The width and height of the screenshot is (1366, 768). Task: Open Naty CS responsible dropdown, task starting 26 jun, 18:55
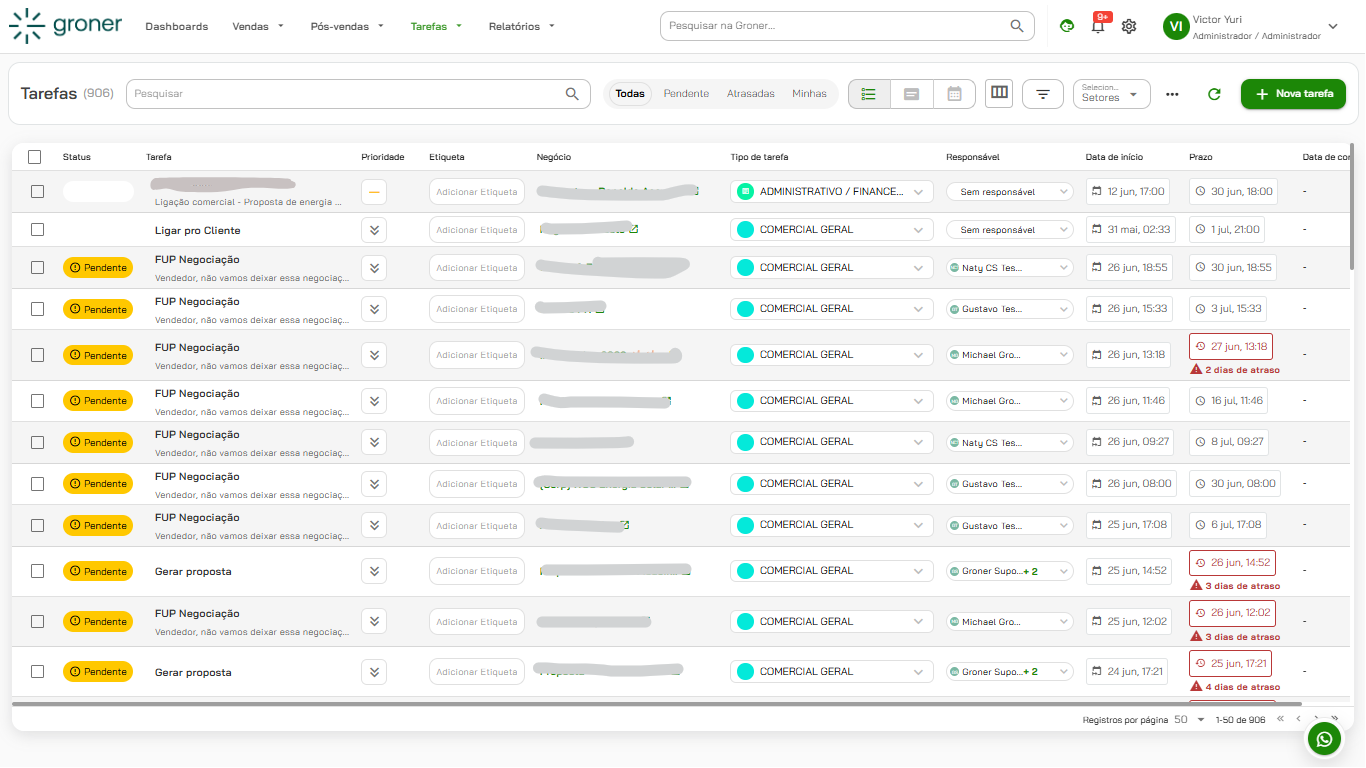click(x=1010, y=268)
